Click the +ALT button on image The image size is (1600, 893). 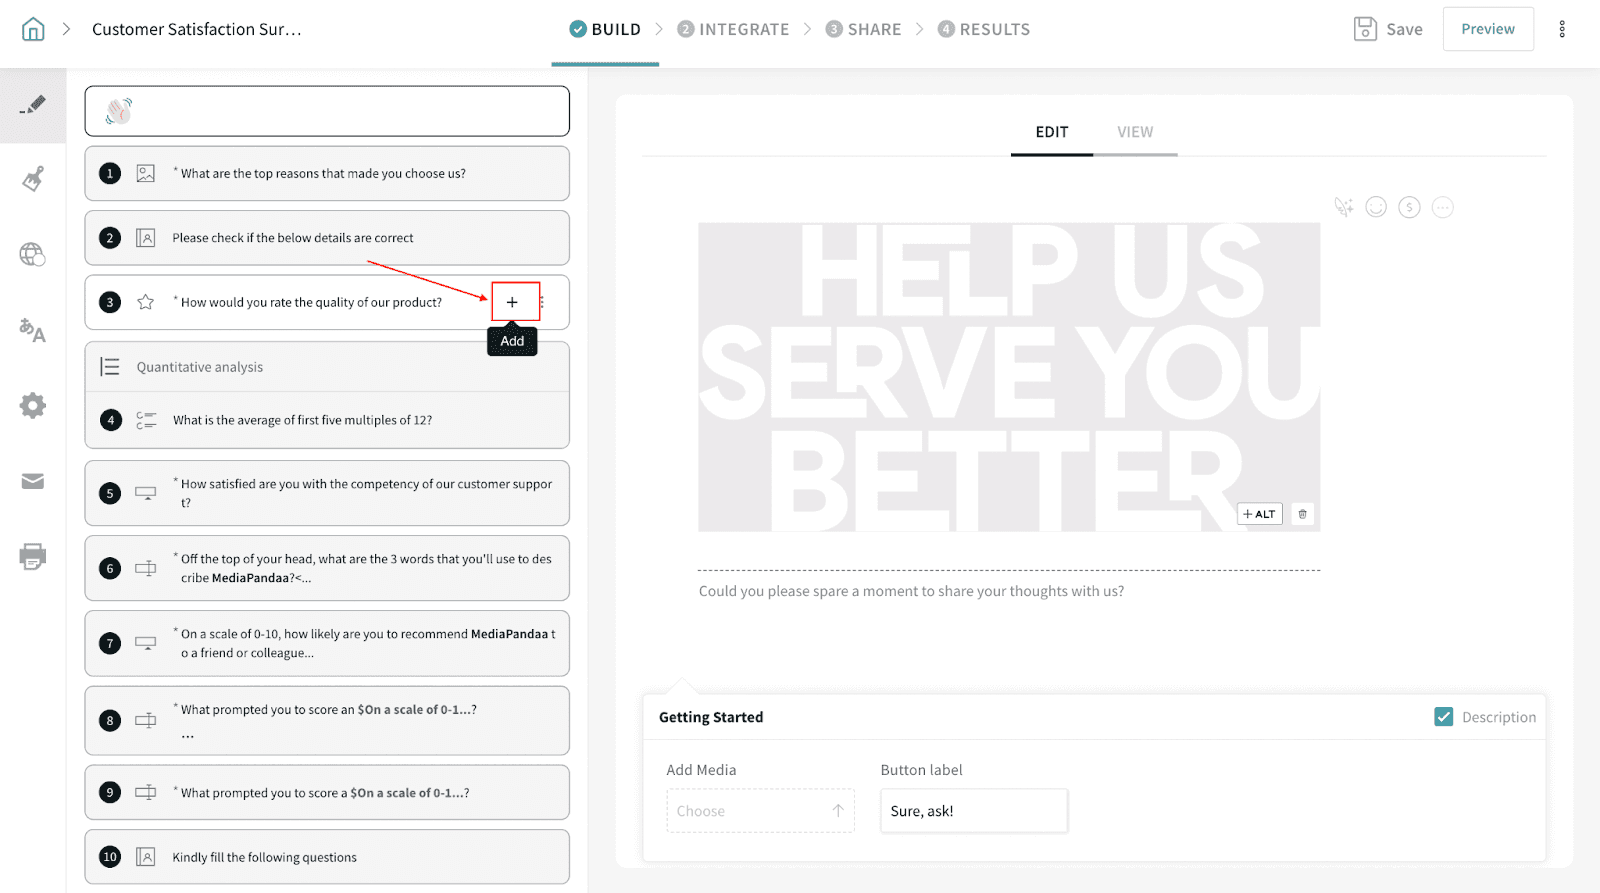pos(1259,514)
